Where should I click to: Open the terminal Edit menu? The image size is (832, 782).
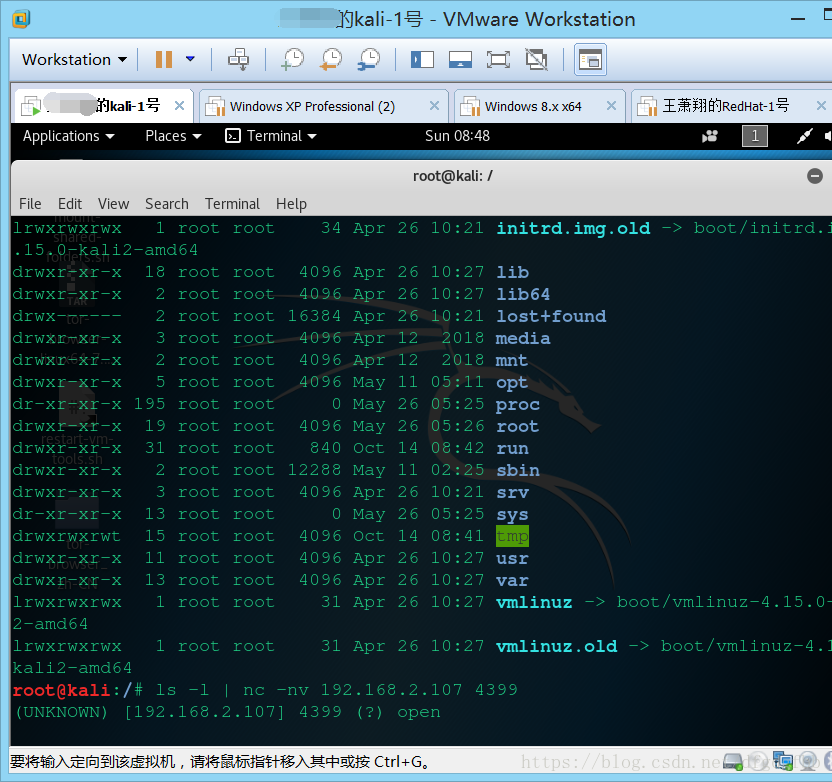tap(70, 204)
